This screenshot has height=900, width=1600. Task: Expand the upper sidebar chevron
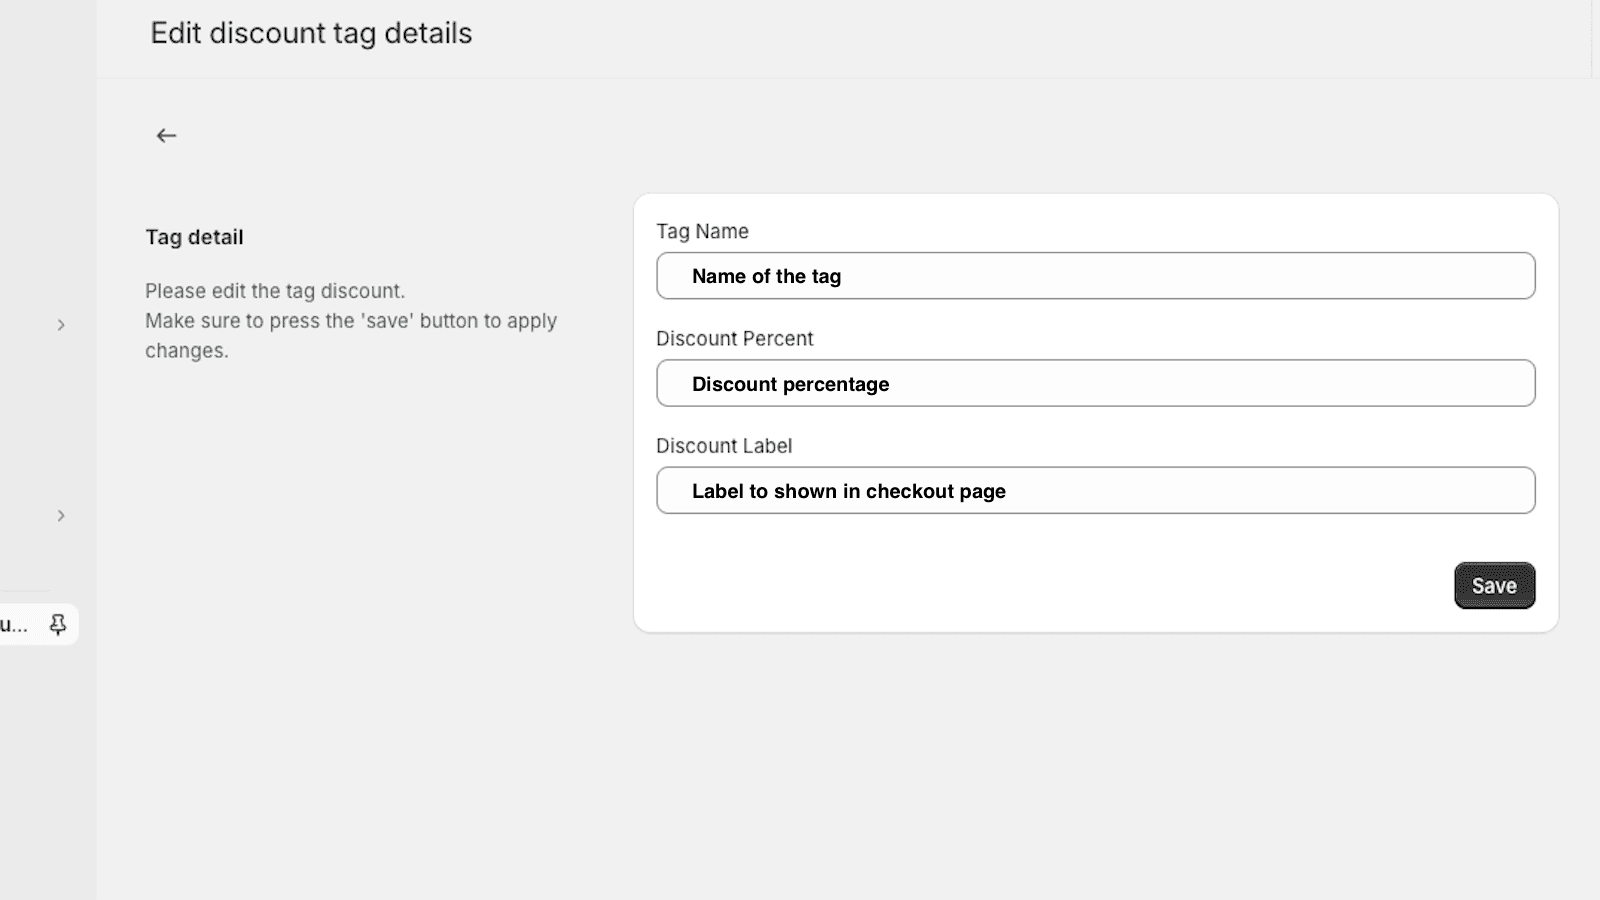[61, 325]
